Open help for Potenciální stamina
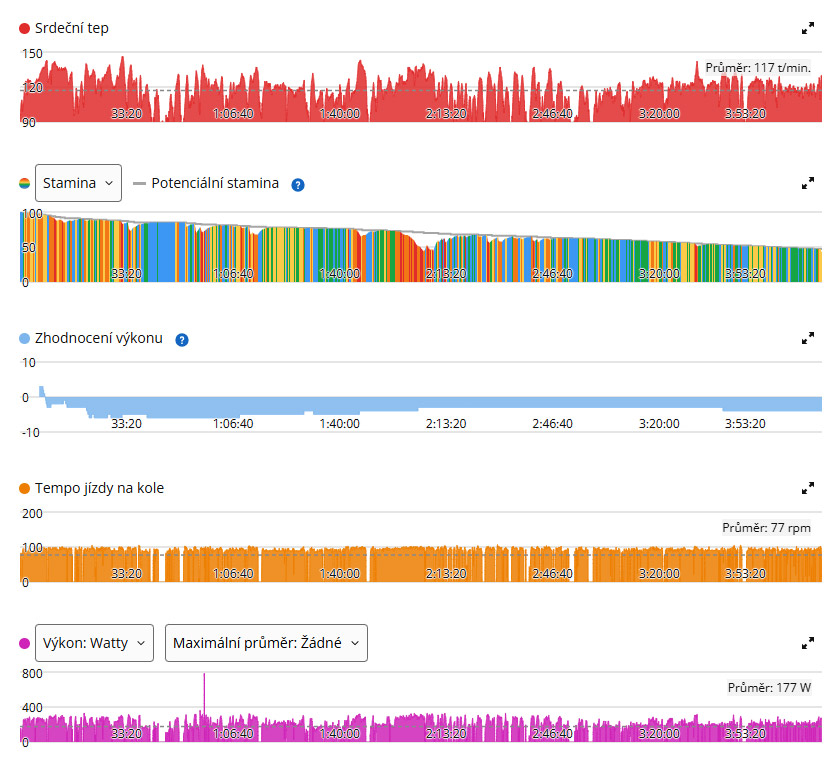 click(x=298, y=185)
